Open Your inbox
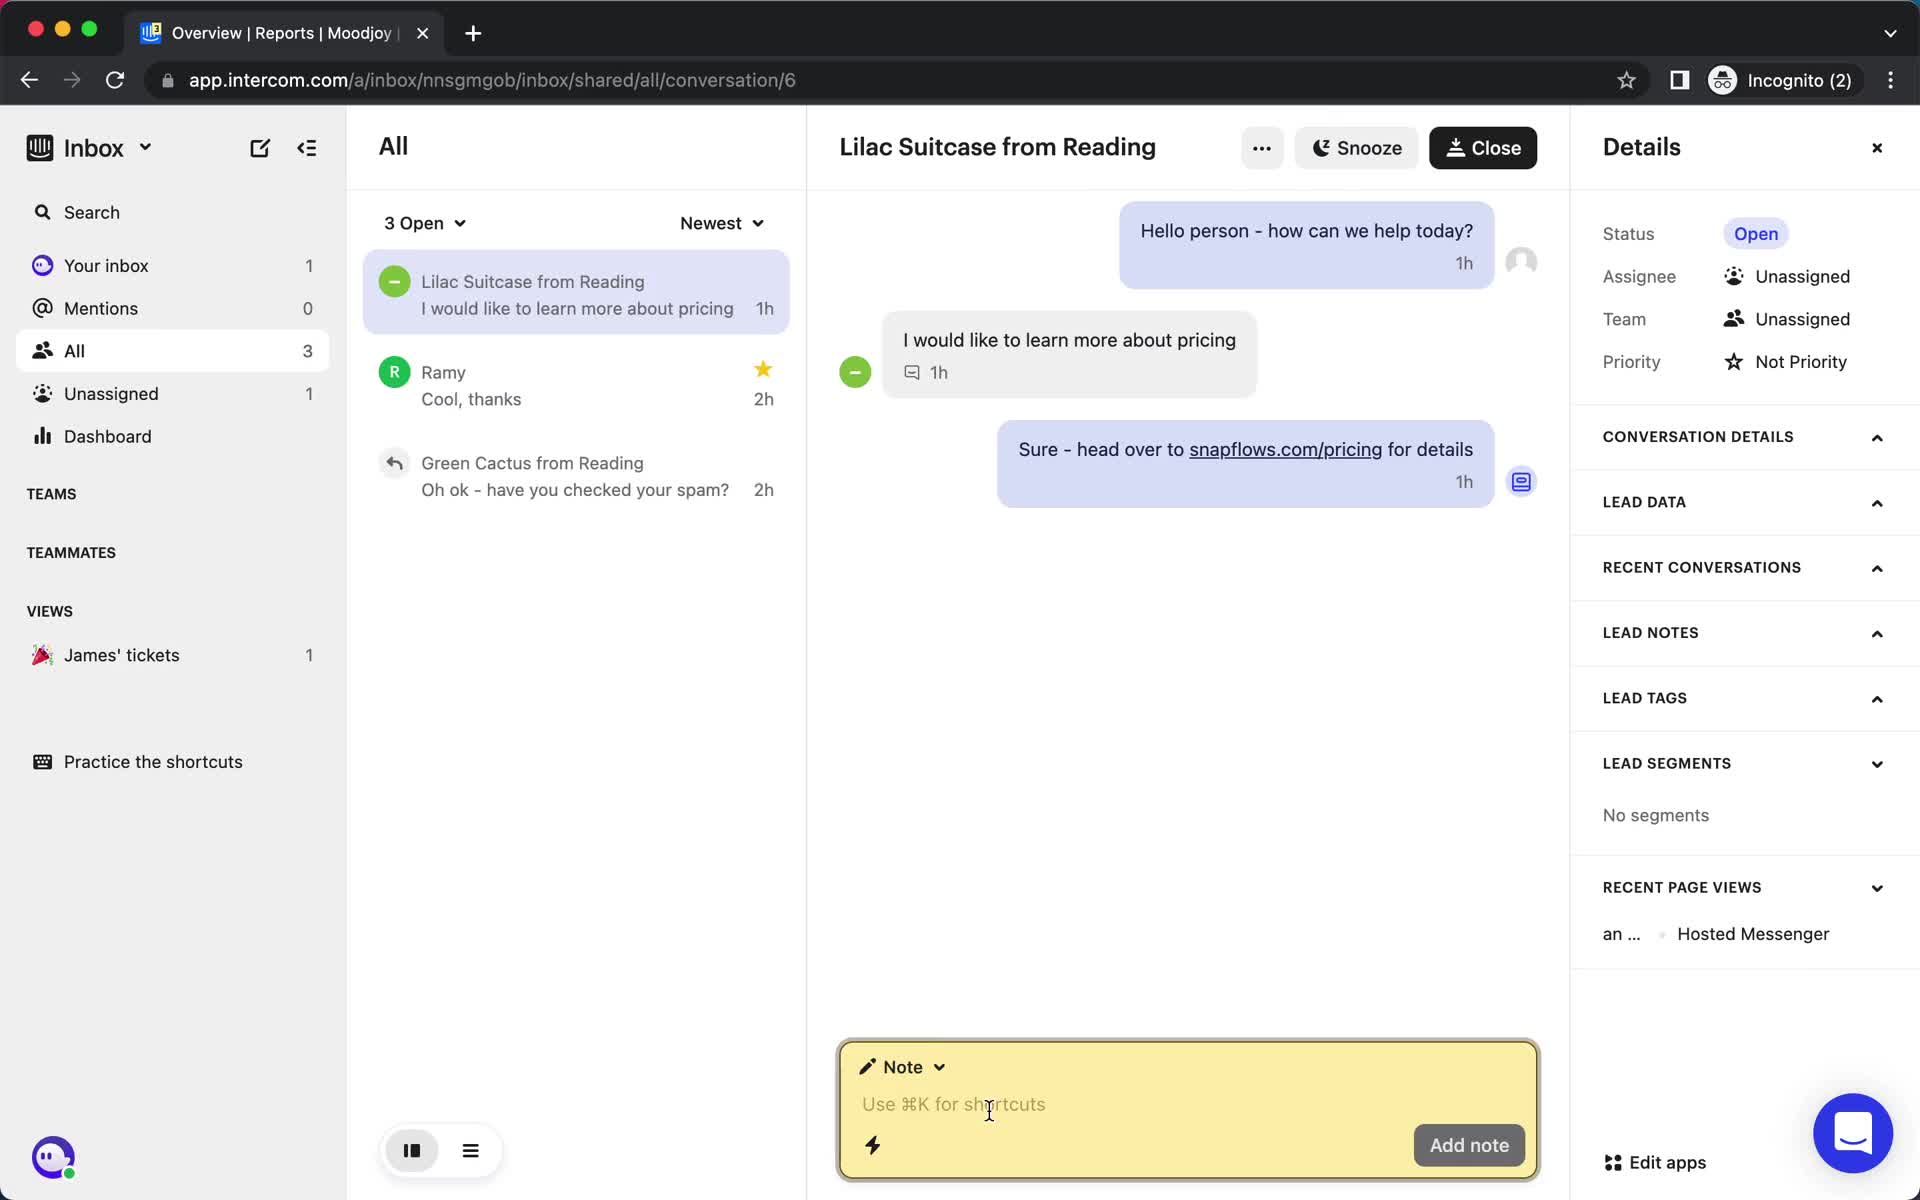The image size is (1920, 1200). pos(172,265)
